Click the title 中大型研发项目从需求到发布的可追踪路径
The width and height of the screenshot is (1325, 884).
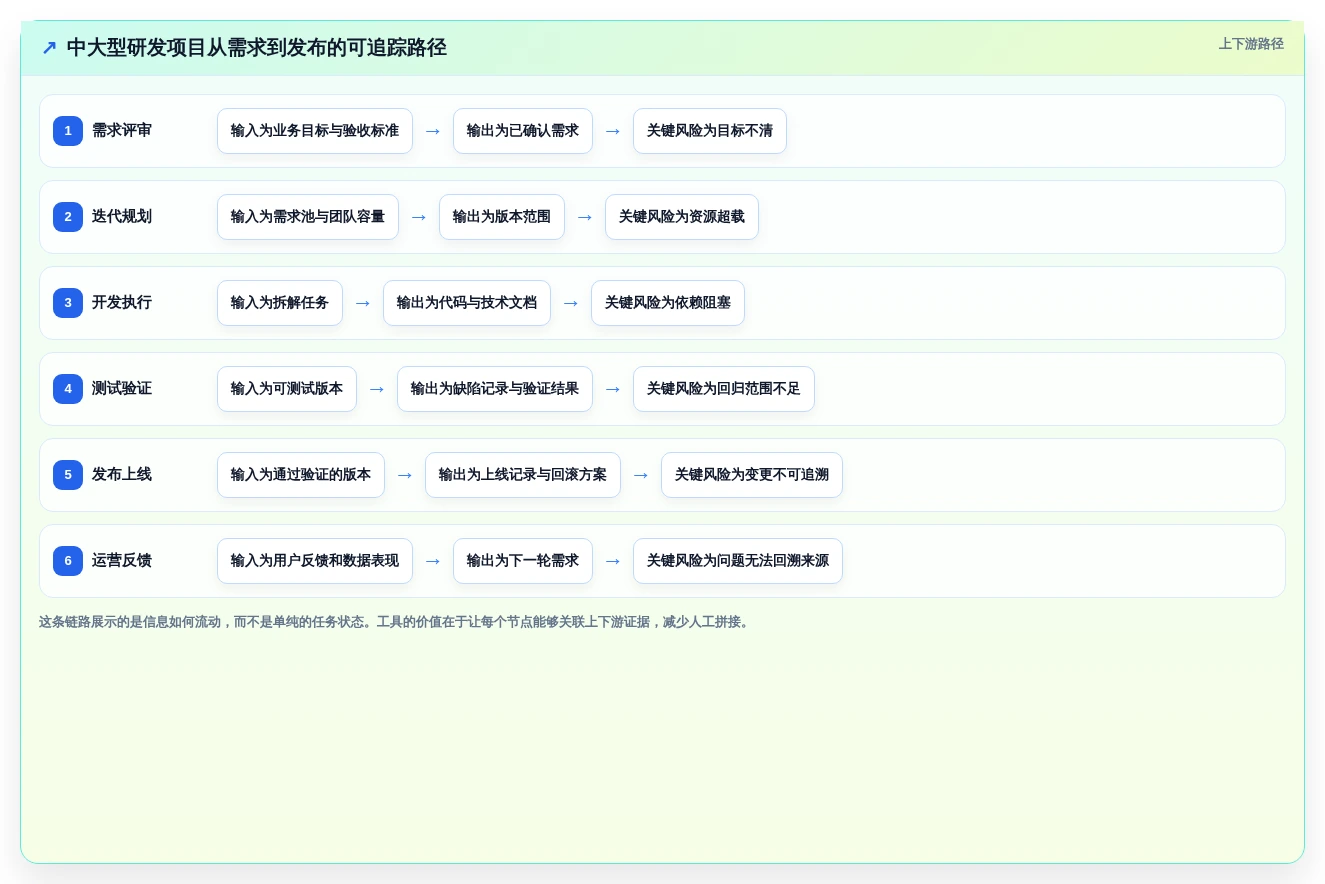(256, 48)
